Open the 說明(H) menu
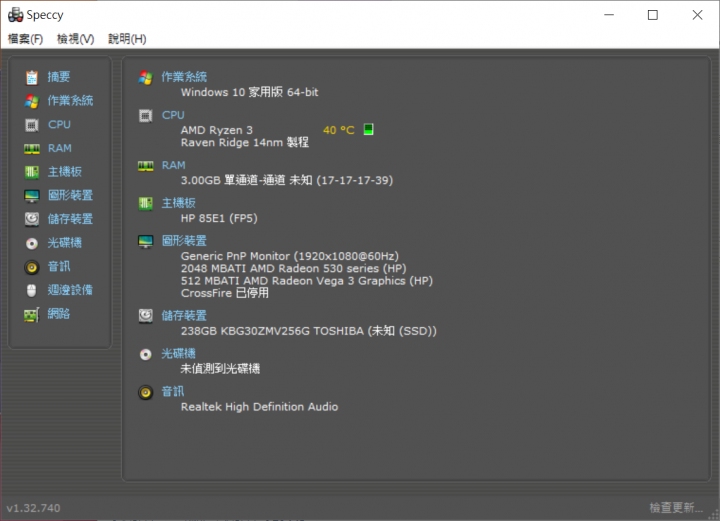This screenshot has width=720, height=521. (x=127, y=39)
